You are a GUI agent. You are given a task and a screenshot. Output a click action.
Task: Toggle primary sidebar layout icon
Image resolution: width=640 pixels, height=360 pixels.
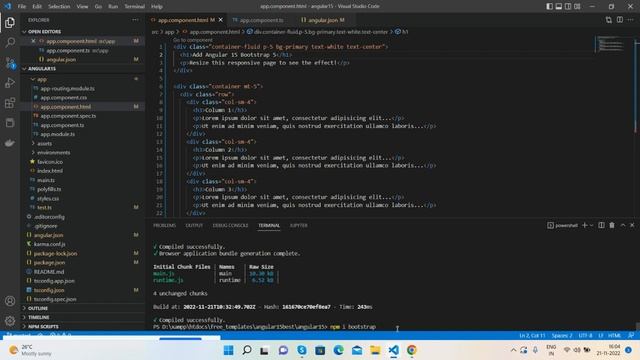(549, 6)
